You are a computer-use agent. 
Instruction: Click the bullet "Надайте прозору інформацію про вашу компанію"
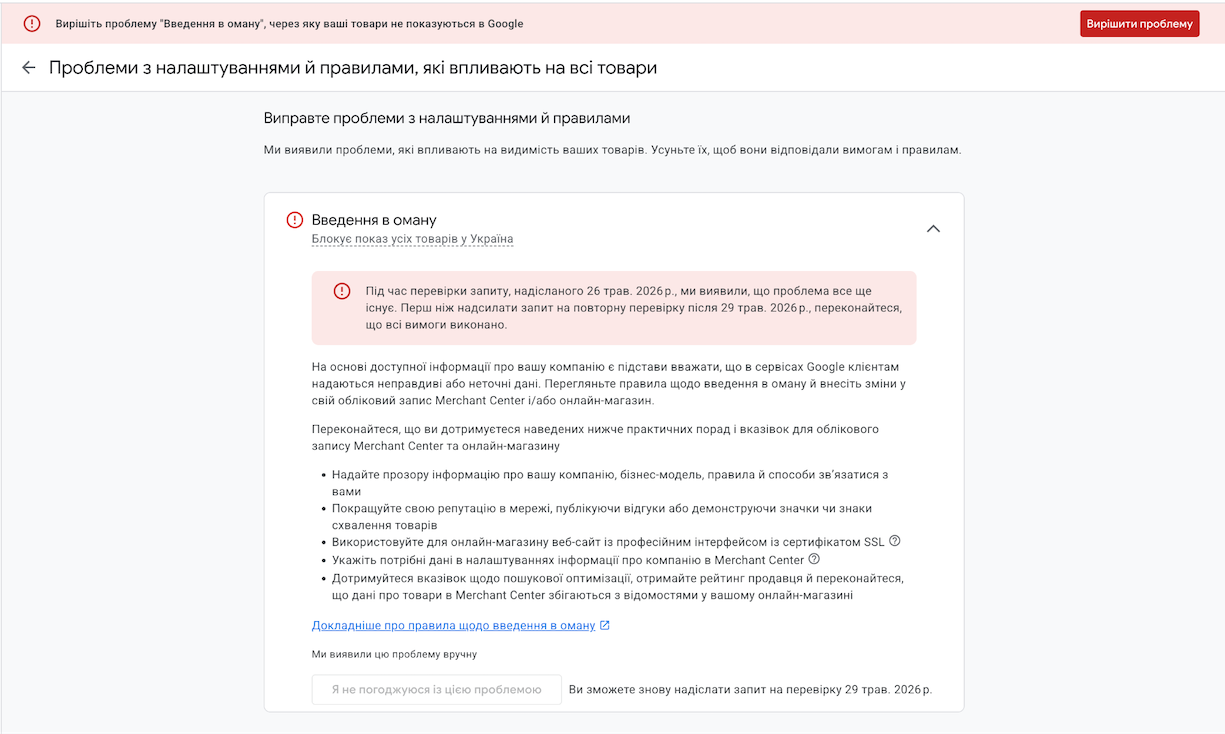point(610,483)
